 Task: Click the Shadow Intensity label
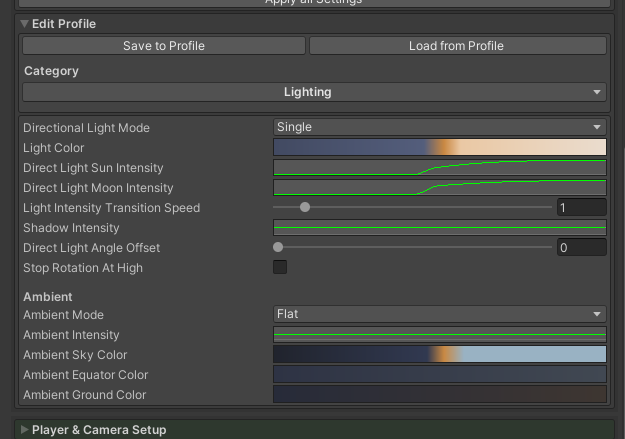tap(71, 228)
